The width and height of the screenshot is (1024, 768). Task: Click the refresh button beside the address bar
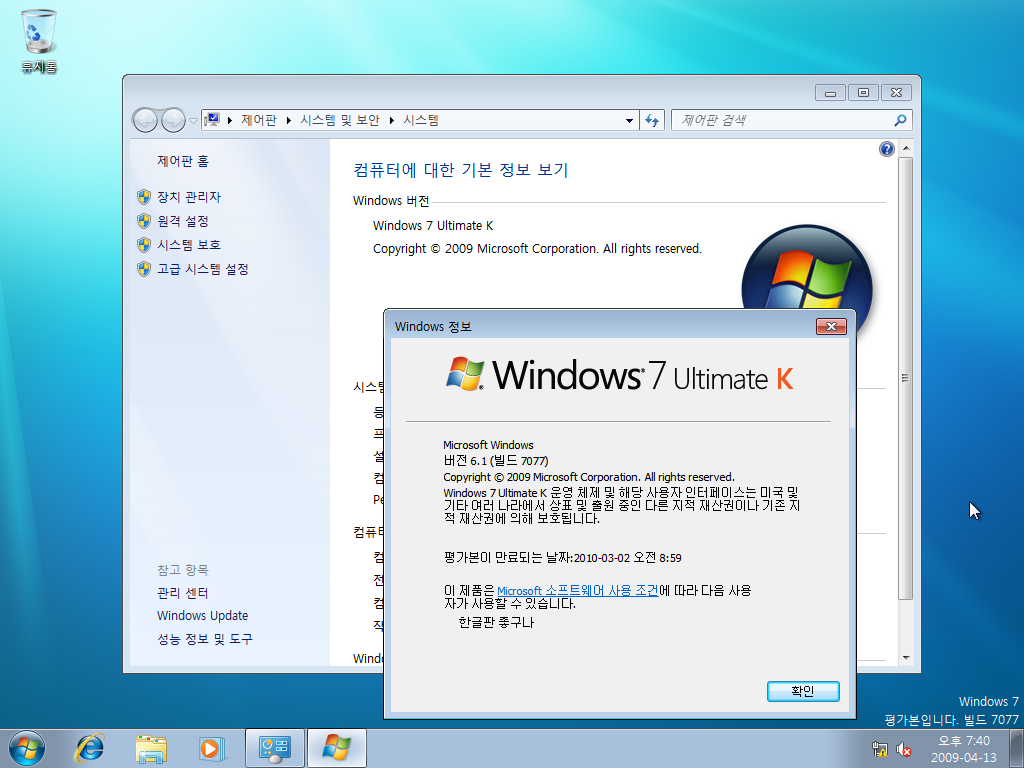(x=652, y=120)
